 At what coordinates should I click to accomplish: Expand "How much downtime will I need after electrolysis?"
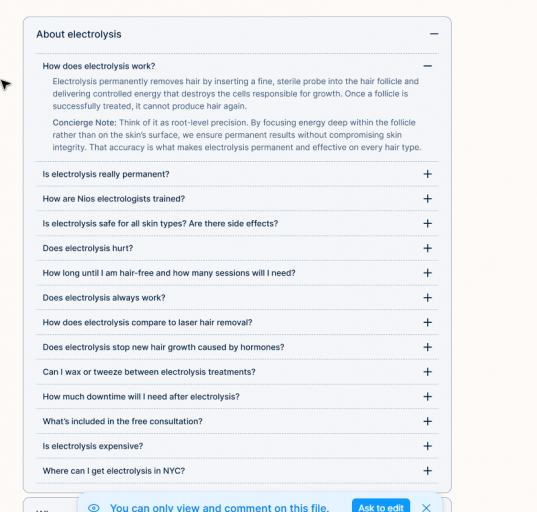pyautogui.click(x=237, y=397)
